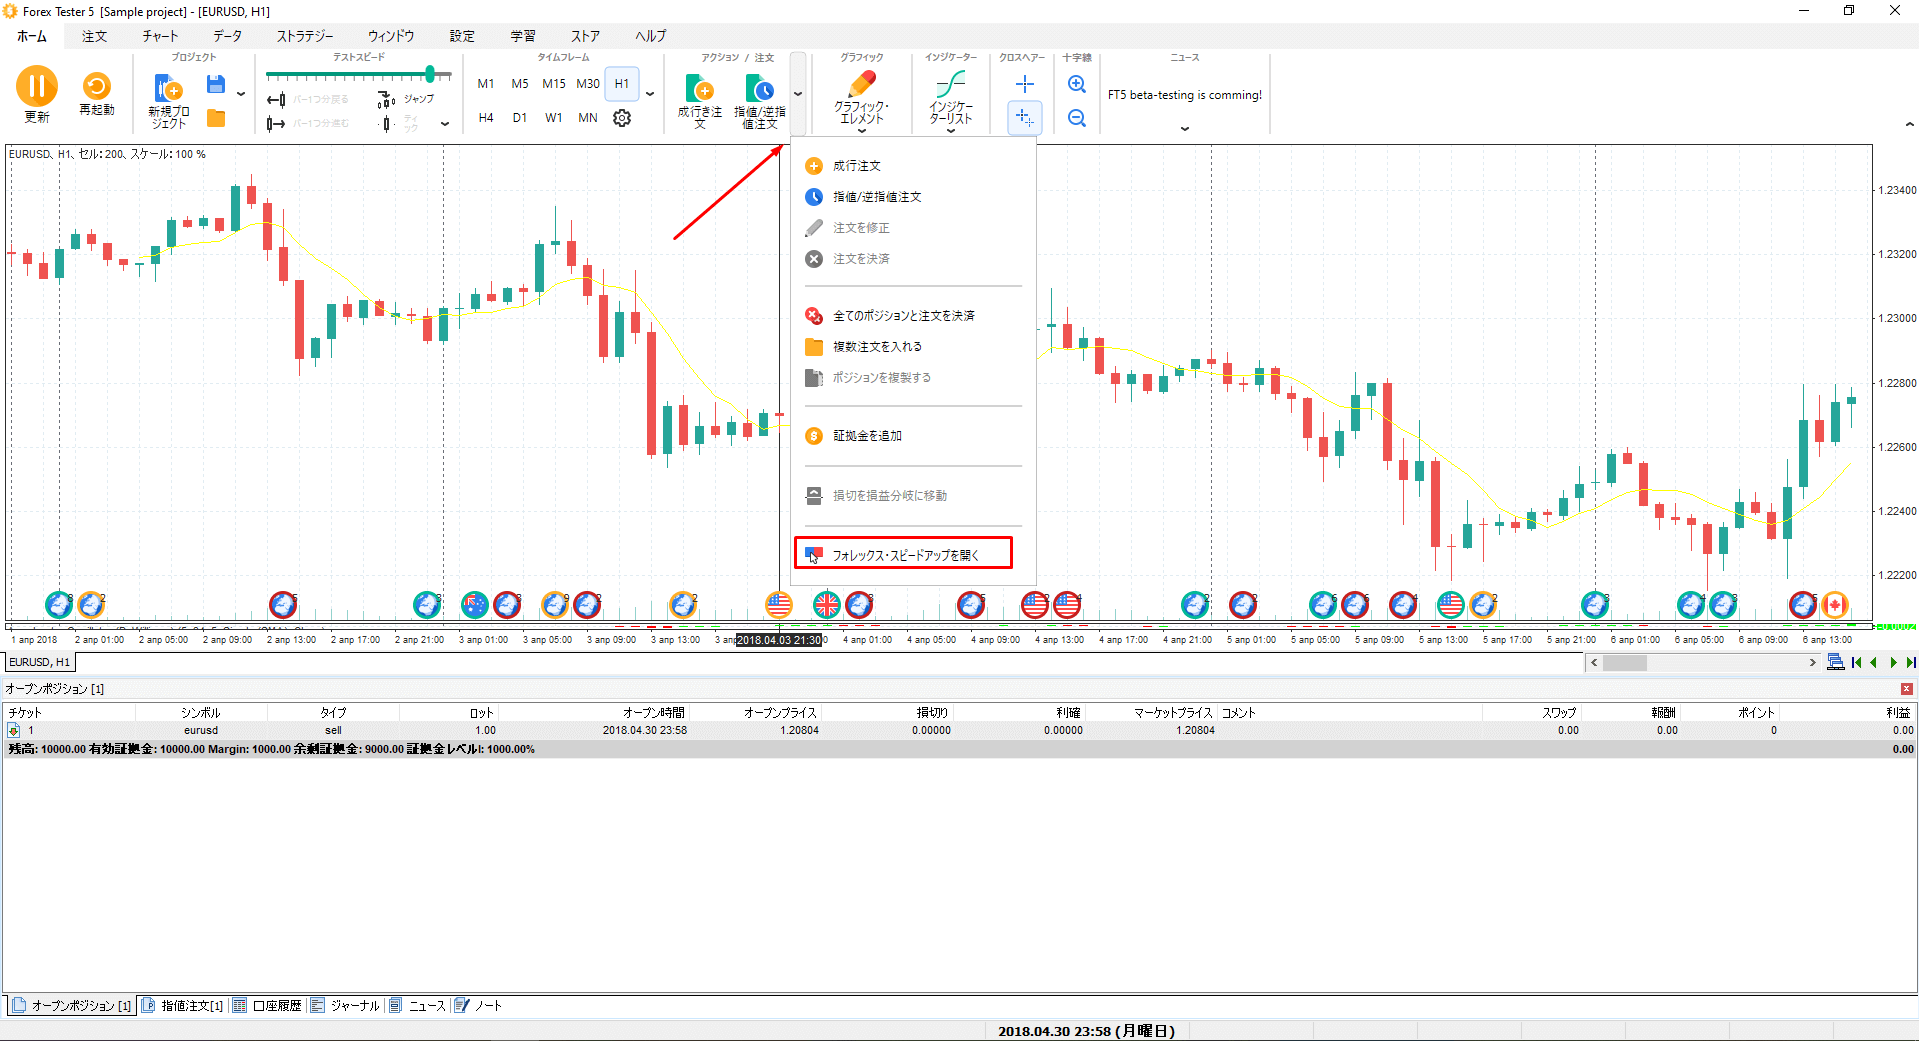This screenshot has height=1041, width=1919.
Task: Expand the timeframe group dropdown arrow
Action: point(650,95)
